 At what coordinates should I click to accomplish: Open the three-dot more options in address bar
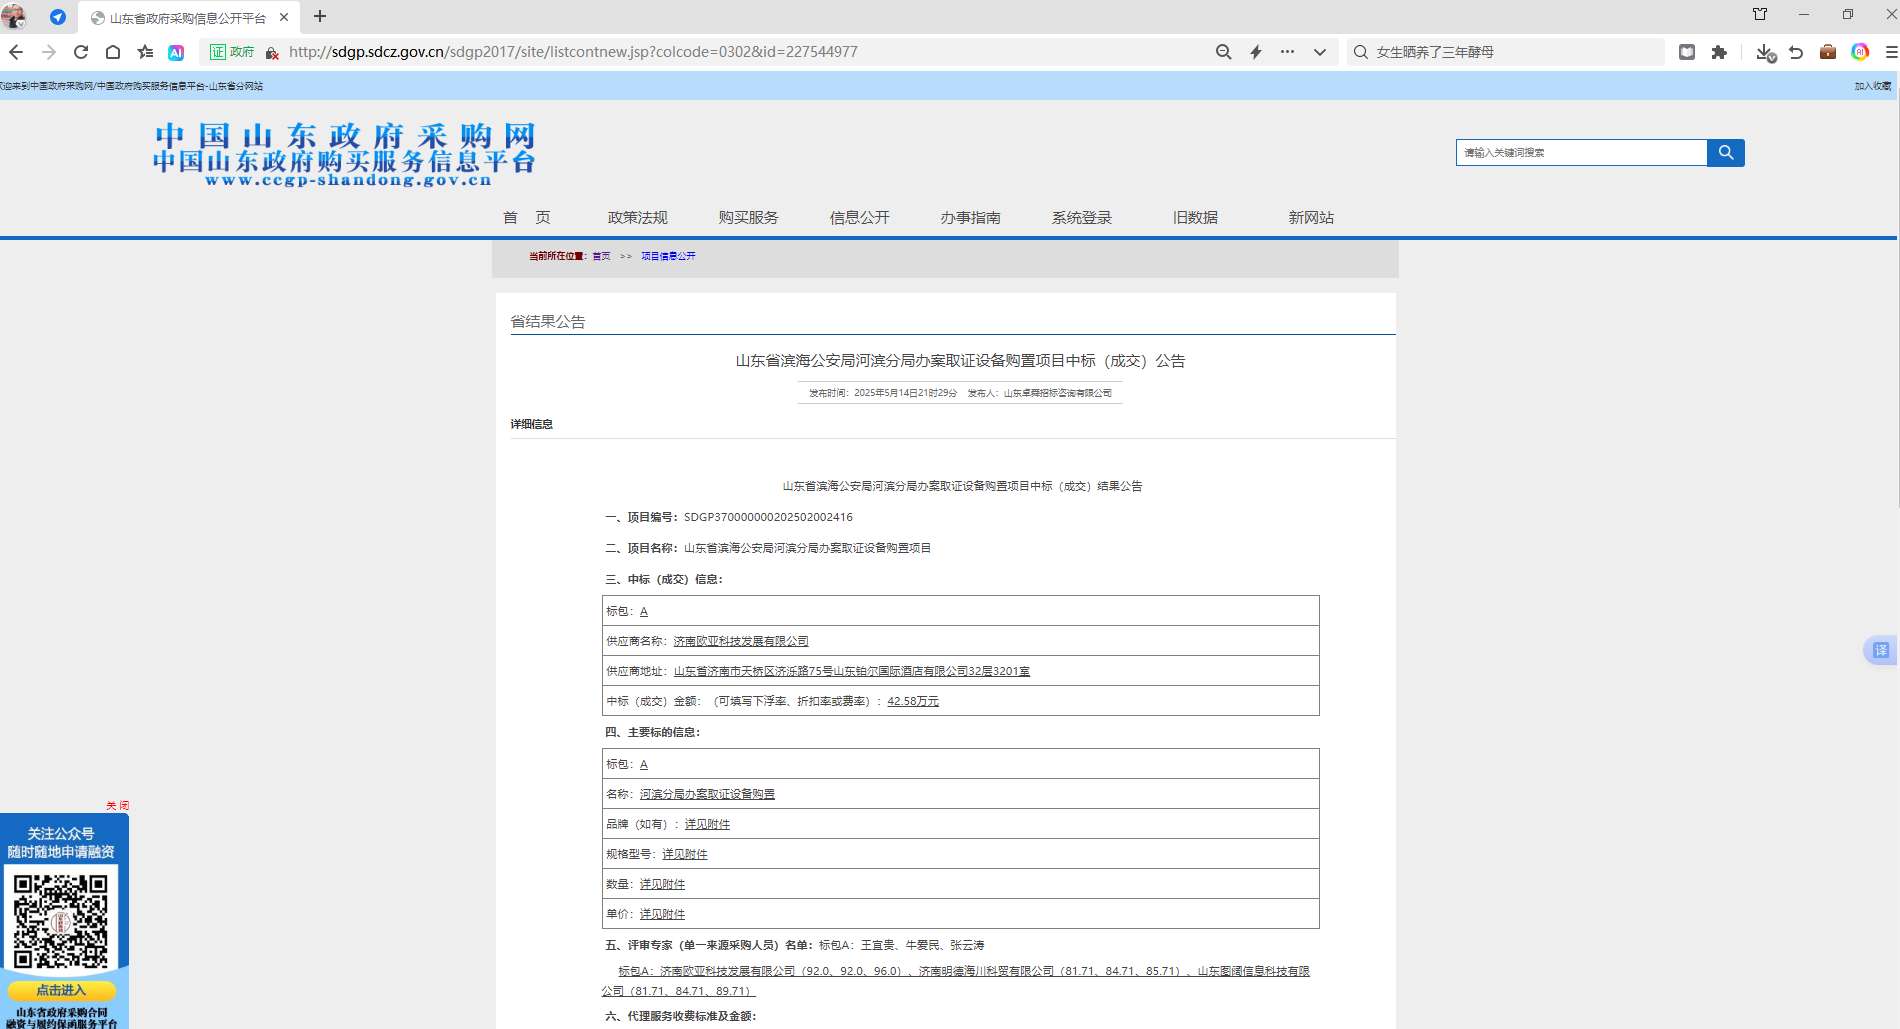coord(1288,52)
